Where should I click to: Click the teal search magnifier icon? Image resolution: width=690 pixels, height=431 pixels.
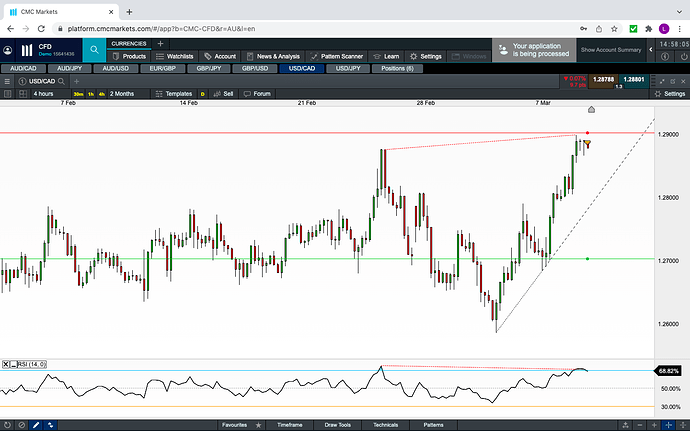(95, 49)
